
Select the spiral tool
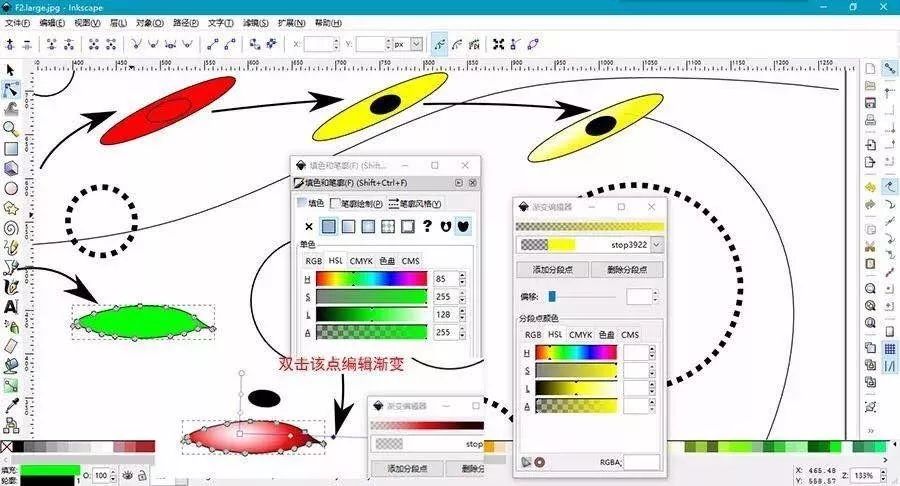coord(10,228)
